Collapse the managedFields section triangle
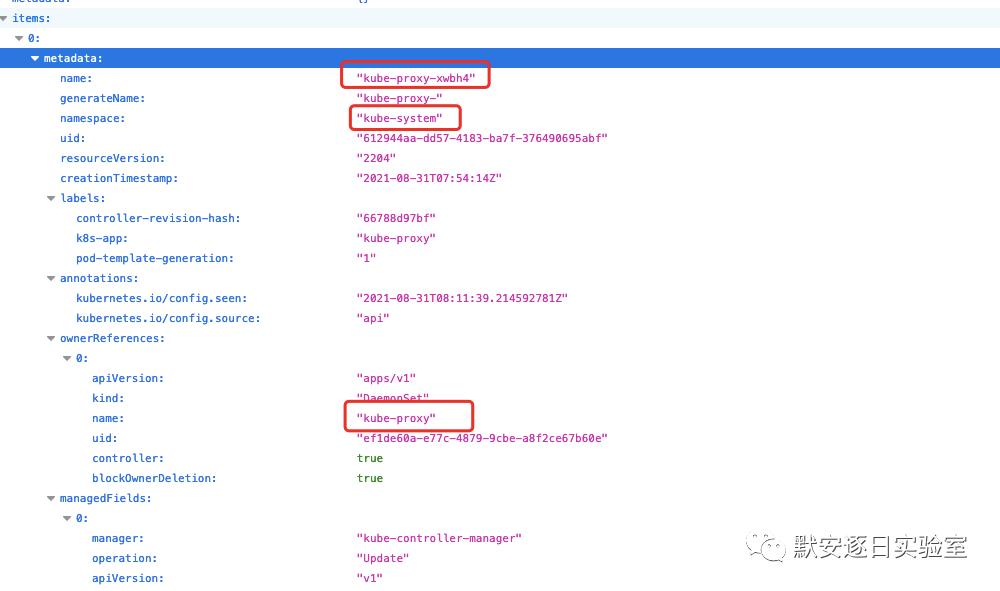 [x=51, y=499]
